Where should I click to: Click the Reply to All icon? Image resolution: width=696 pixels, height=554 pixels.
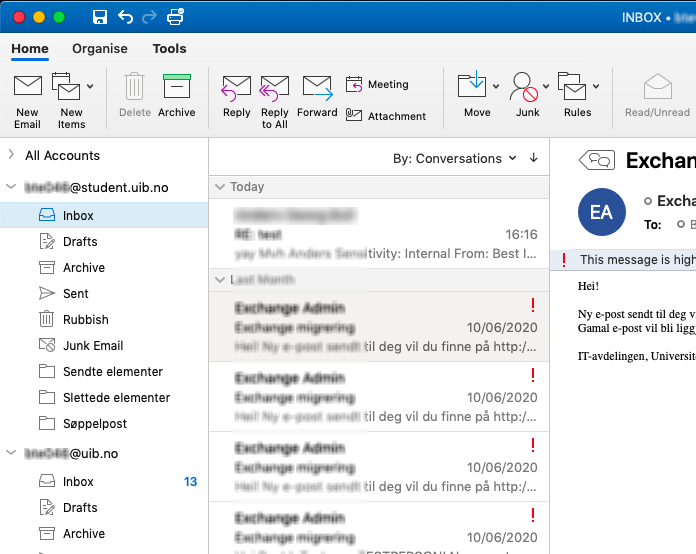[274, 88]
